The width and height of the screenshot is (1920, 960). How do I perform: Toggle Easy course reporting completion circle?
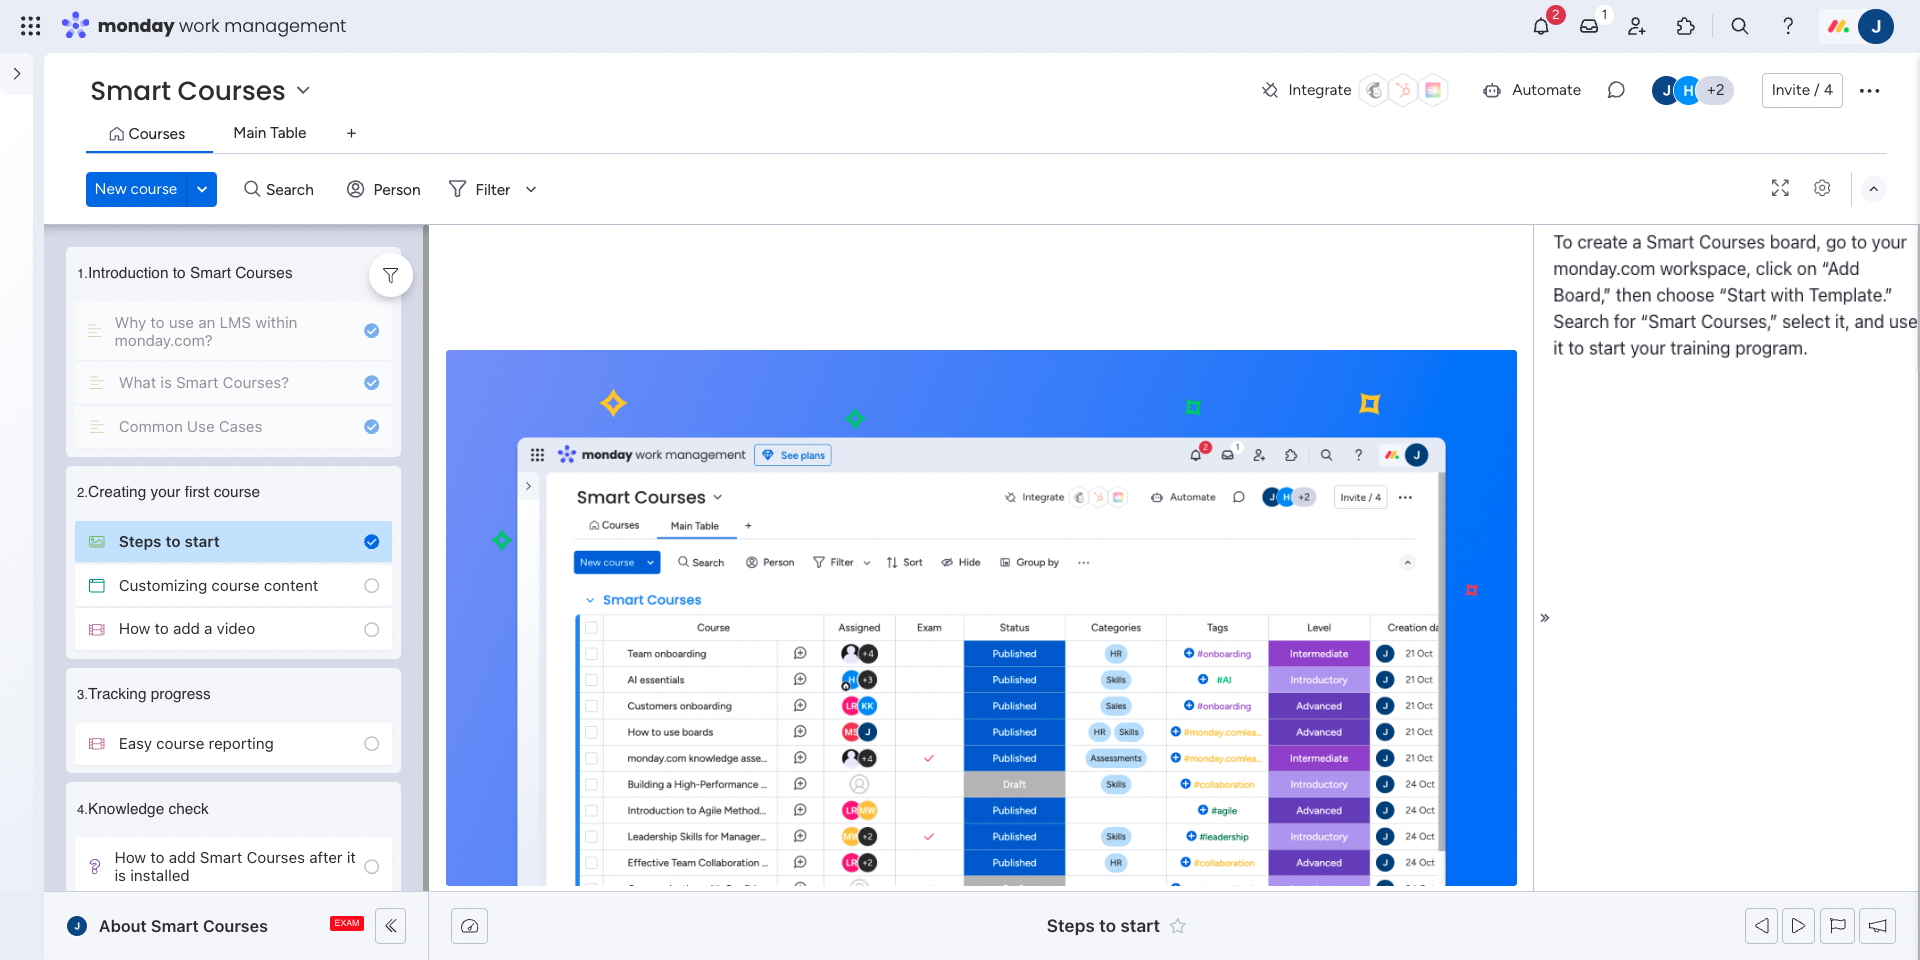point(372,744)
